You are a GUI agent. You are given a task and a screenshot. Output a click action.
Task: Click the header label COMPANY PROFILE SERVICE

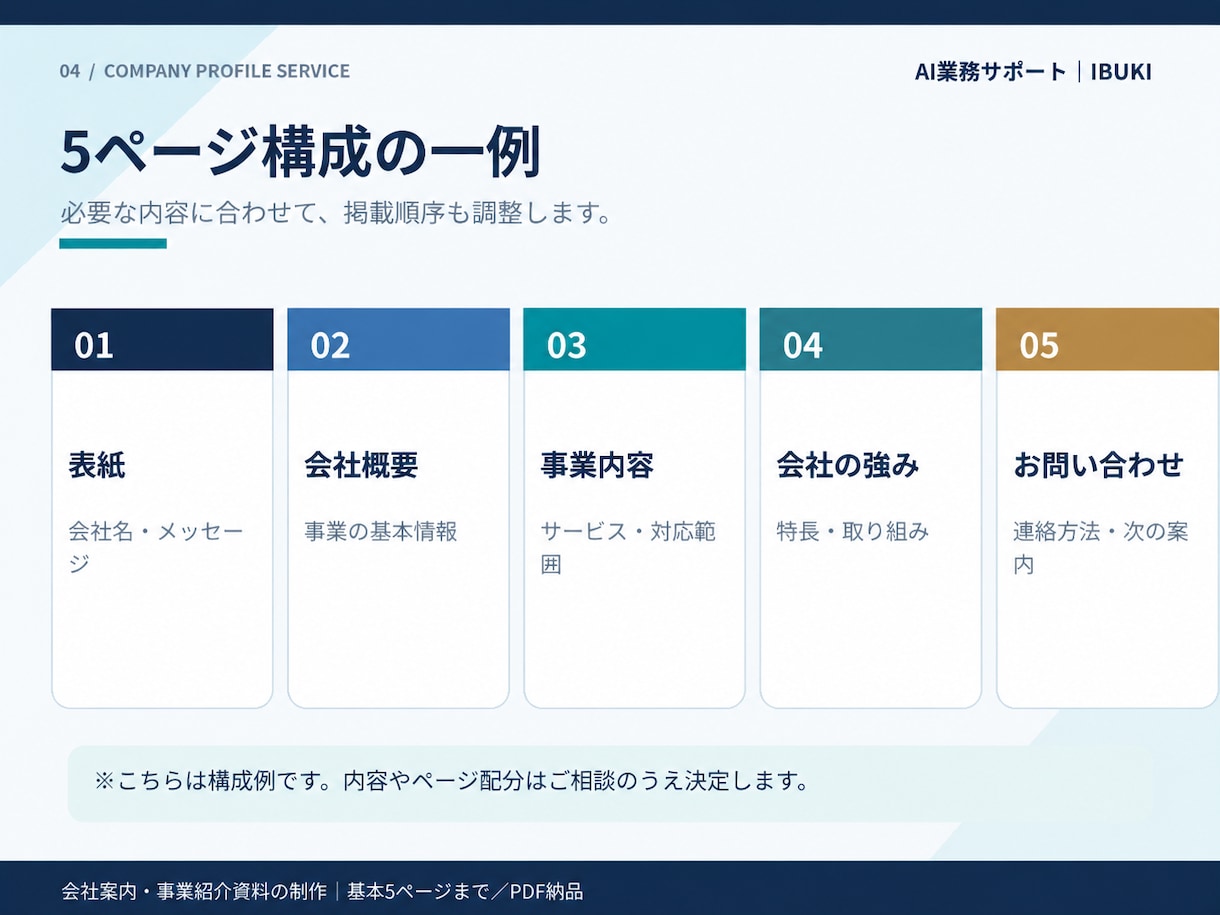pyautogui.click(x=227, y=71)
